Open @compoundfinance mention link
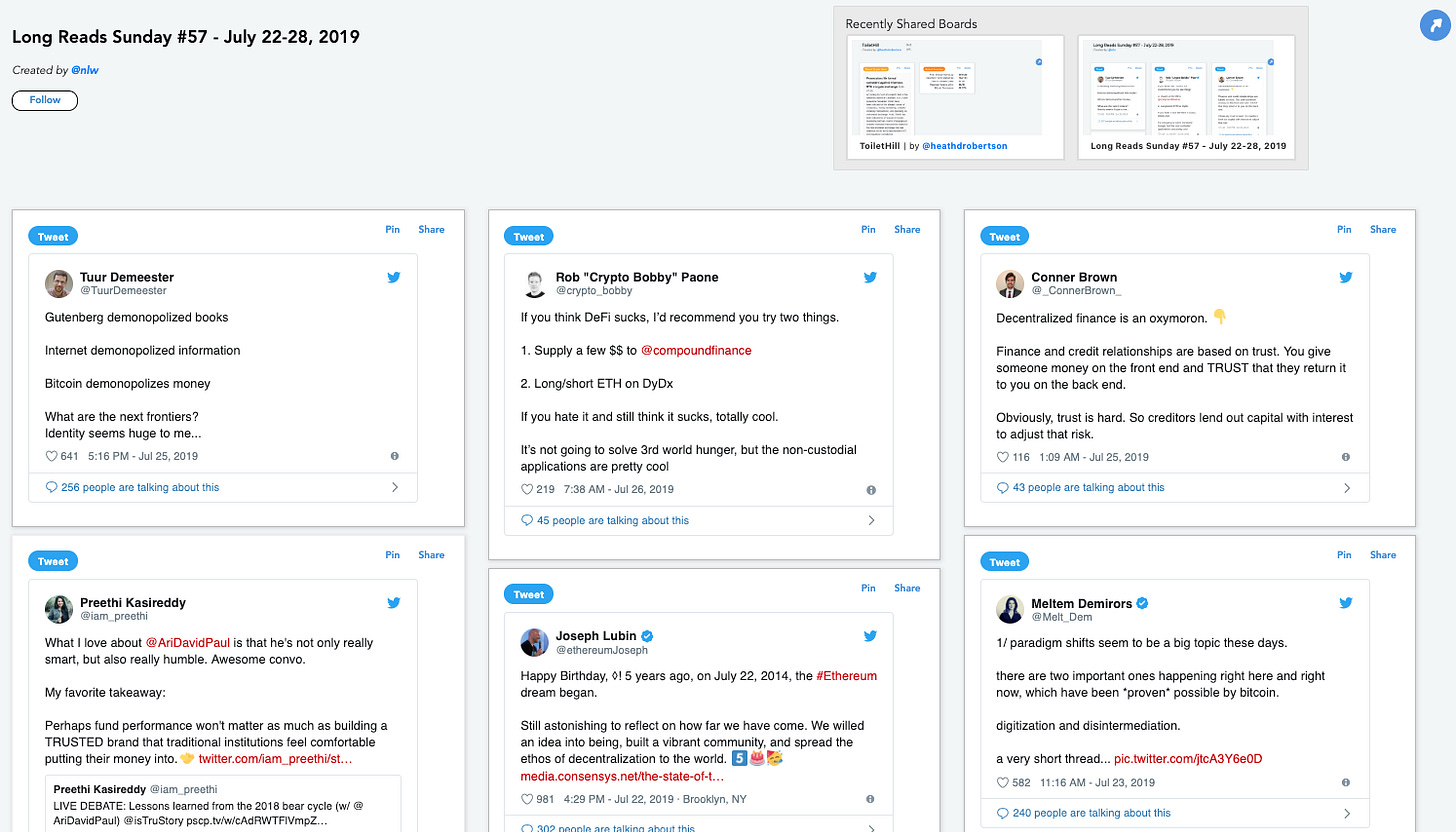 click(x=695, y=351)
